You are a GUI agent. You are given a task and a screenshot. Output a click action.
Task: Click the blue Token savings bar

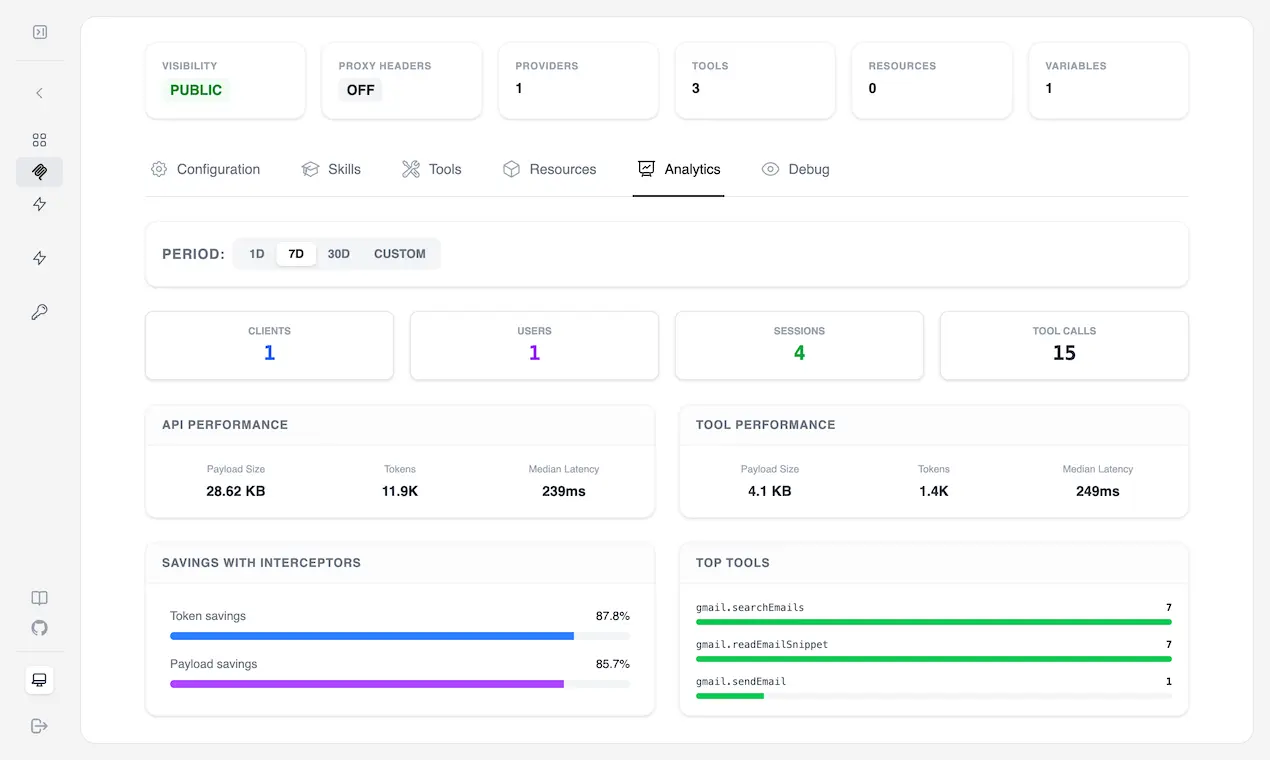pyautogui.click(x=372, y=636)
